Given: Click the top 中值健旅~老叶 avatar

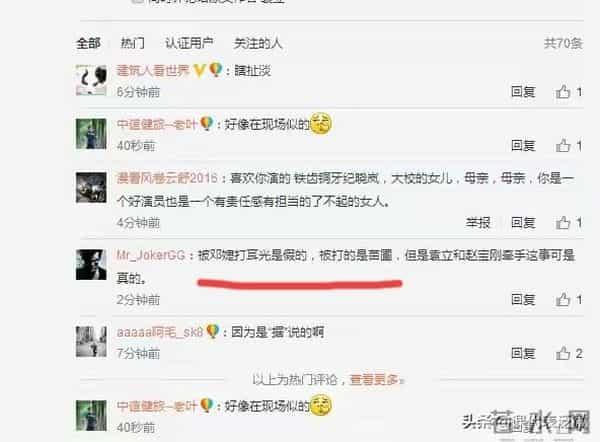Looking at the screenshot, I should (91, 134).
